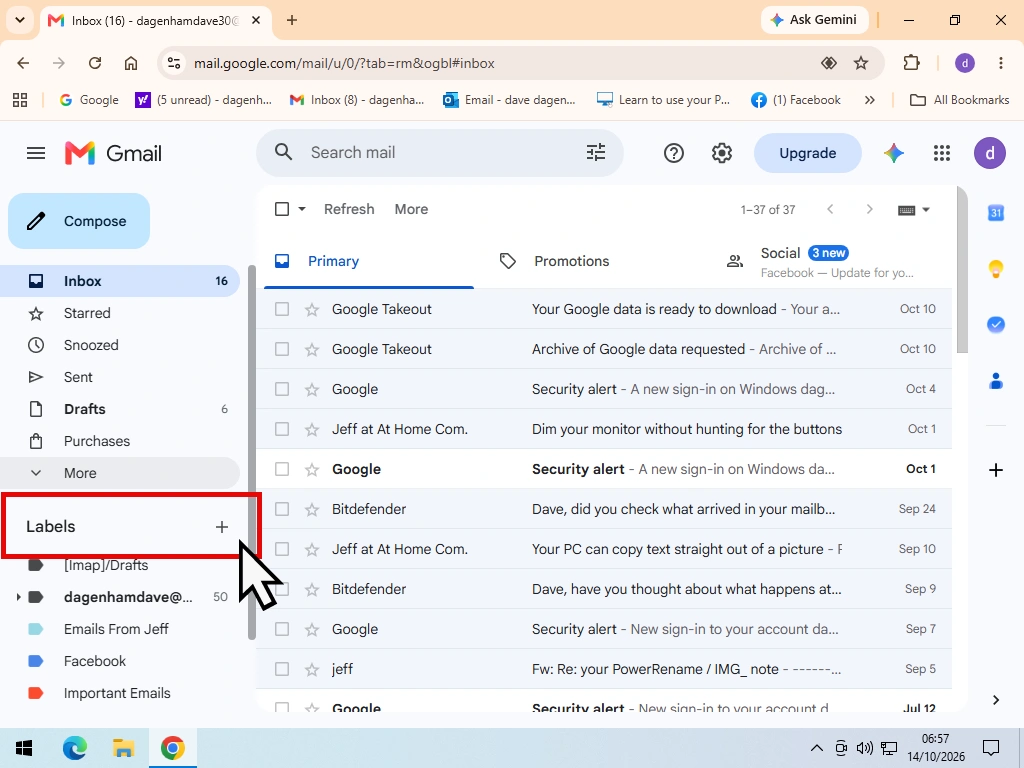Open Gmail Support help icon
This screenshot has height=768, width=1024.
tap(673, 153)
